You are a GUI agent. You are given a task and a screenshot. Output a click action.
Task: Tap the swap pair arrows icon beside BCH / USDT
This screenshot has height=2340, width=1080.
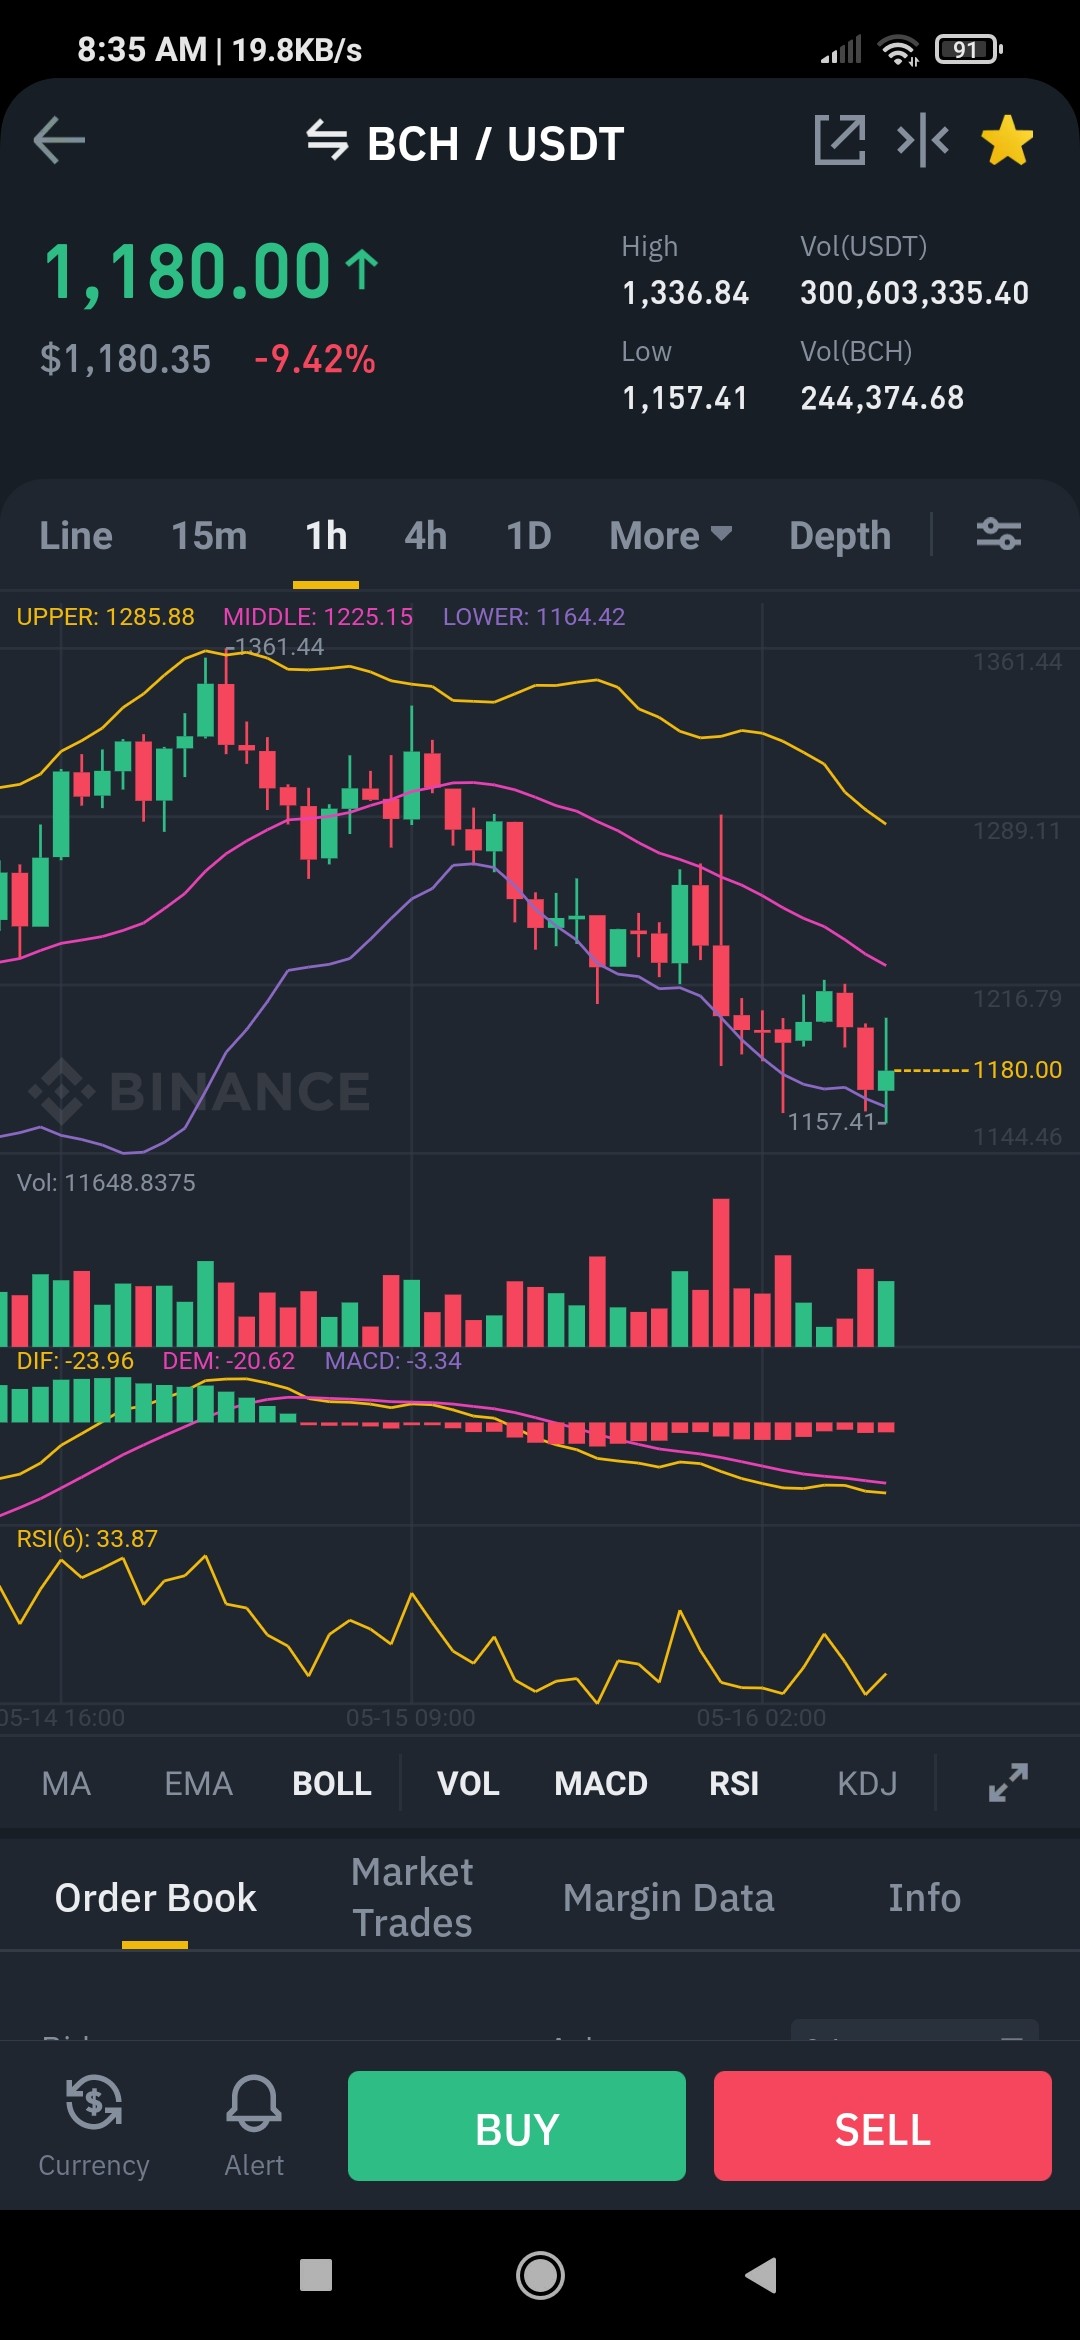coord(327,140)
